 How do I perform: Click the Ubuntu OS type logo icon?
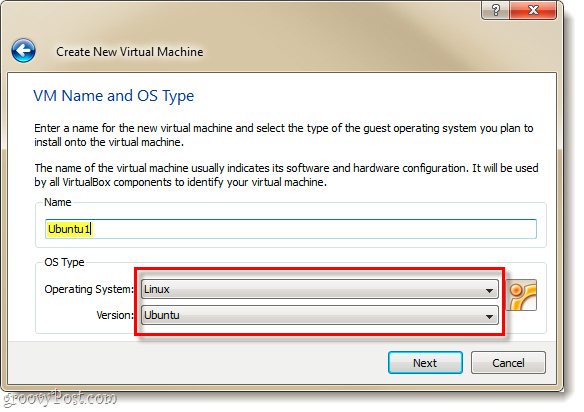(521, 295)
